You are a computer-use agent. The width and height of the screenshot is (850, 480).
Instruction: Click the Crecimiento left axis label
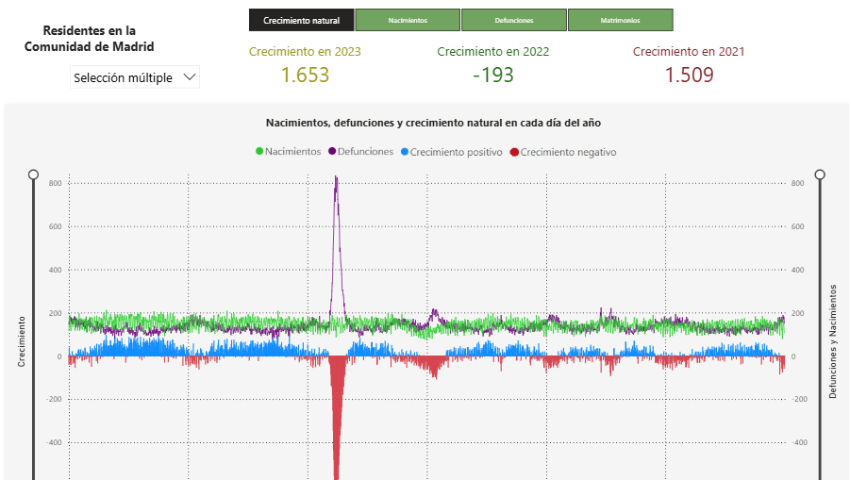(x=21, y=343)
